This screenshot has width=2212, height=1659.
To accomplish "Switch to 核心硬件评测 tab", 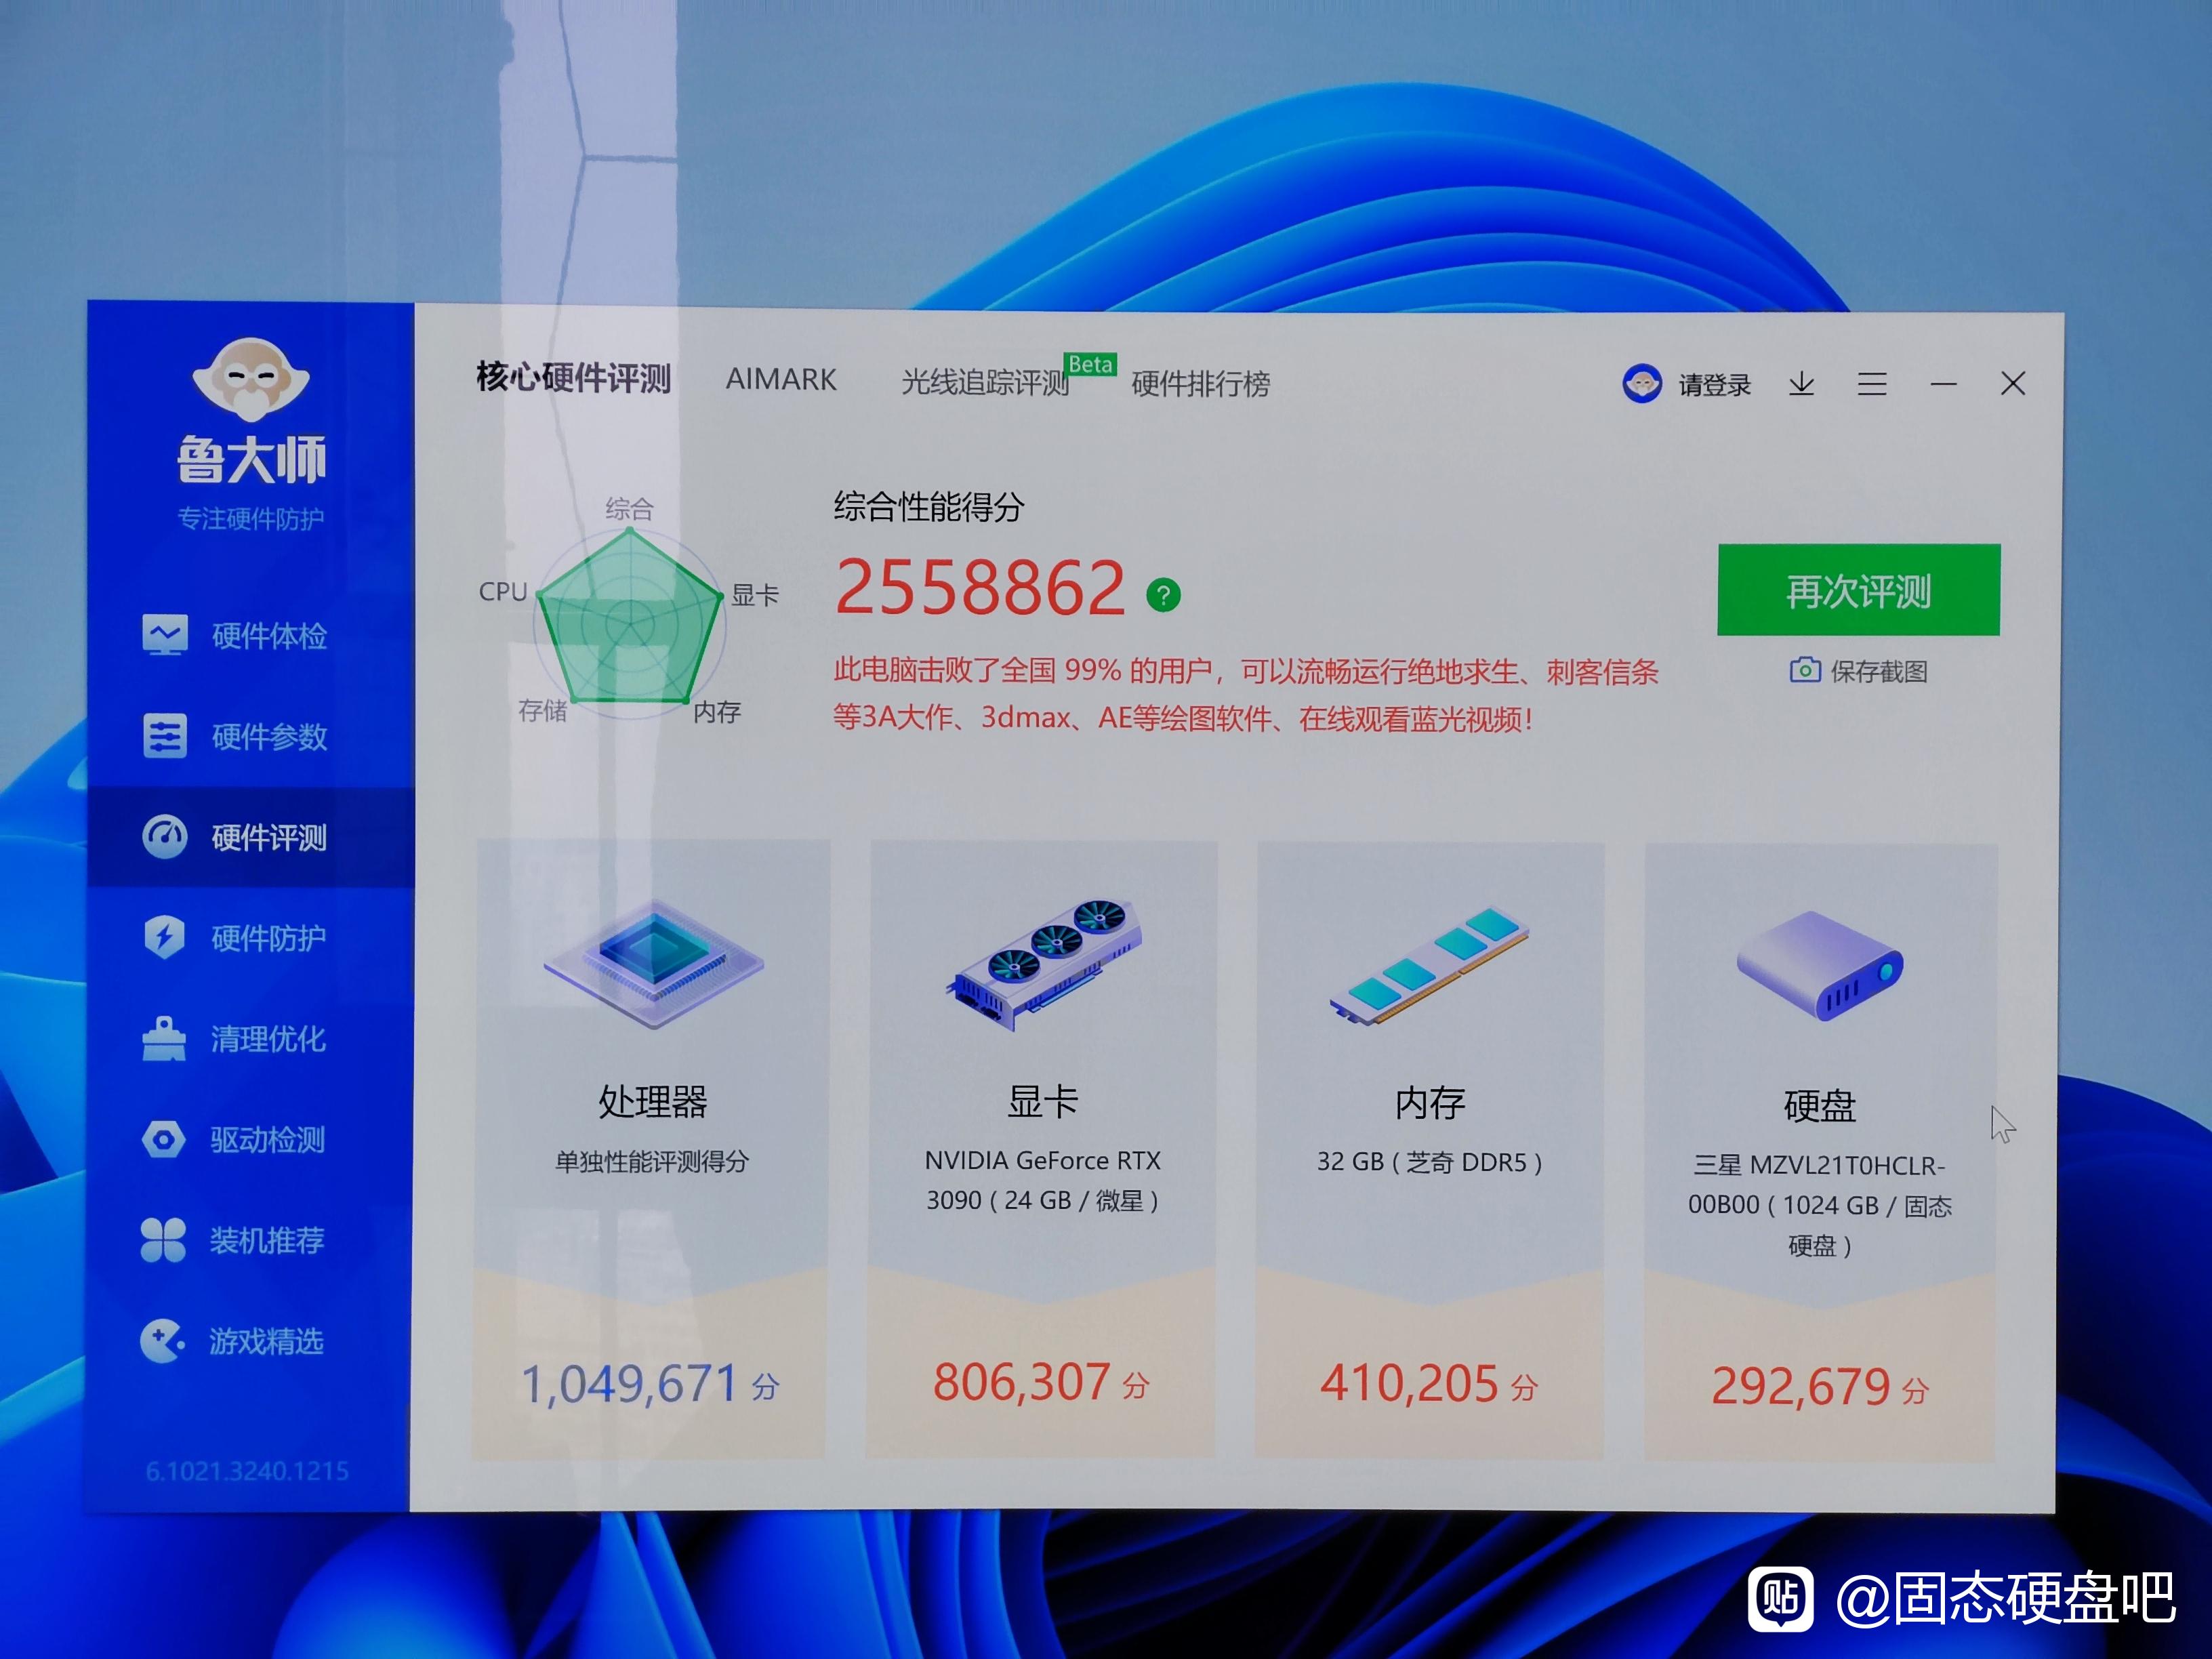I will pyautogui.click(x=573, y=378).
